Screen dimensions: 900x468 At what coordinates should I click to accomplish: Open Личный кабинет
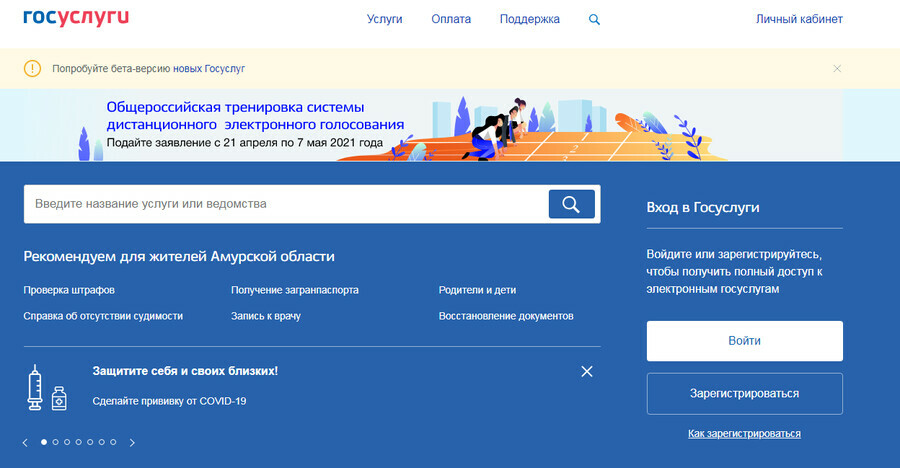(x=799, y=19)
